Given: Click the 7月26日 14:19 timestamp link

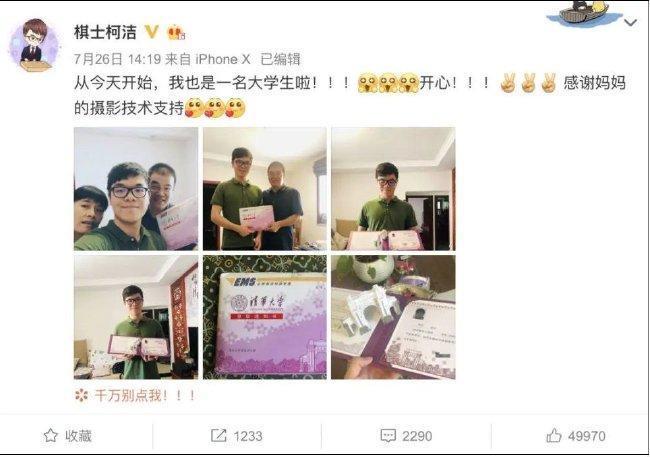Looking at the screenshot, I should [117, 59].
